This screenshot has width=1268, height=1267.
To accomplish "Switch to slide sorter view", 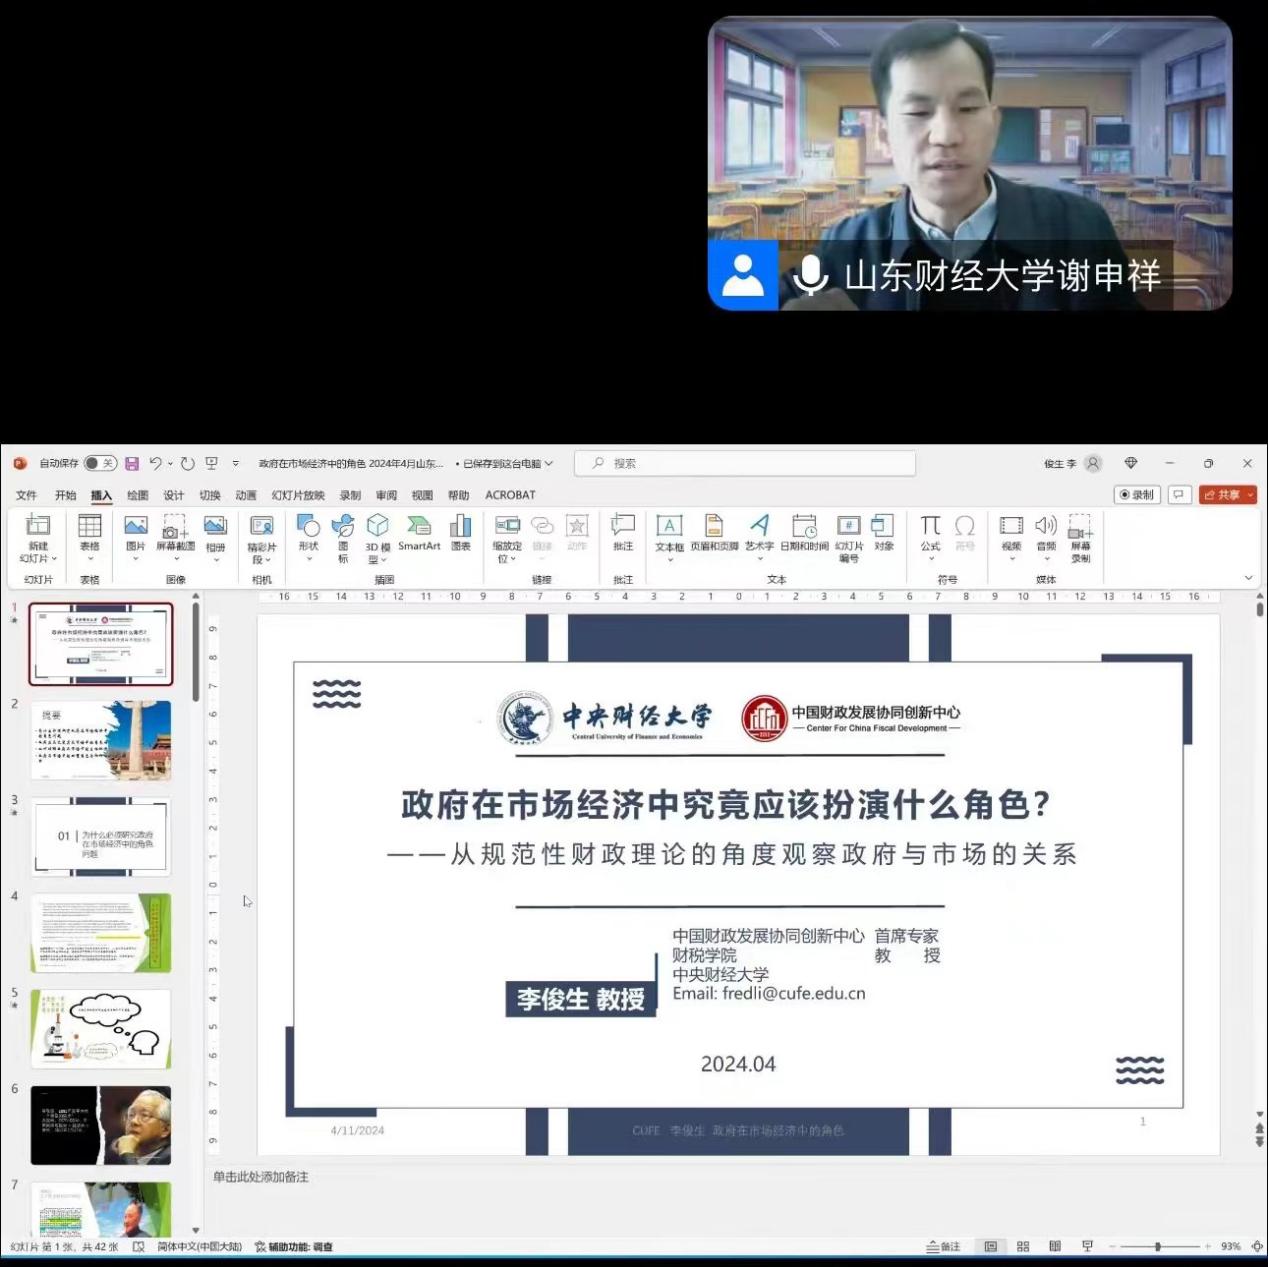I will (x=1023, y=1247).
